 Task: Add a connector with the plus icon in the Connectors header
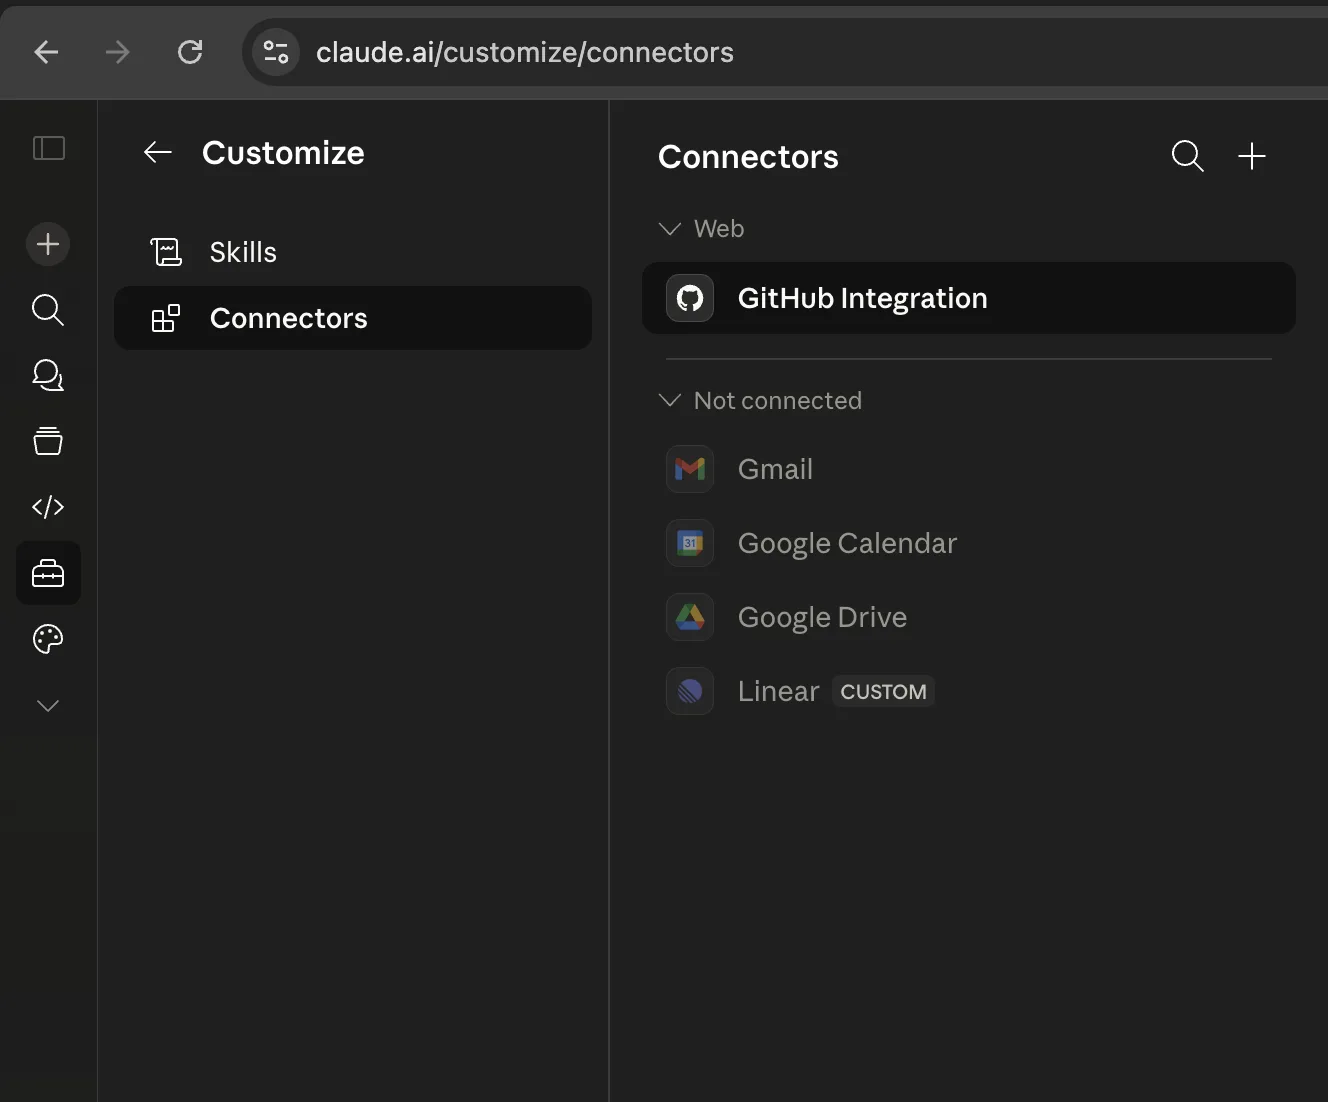coord(1252,156)
